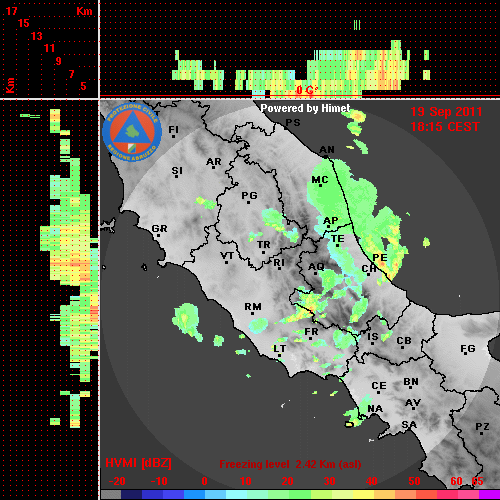Click the '10' dBZ scale value
The height and width of the screenshot is (500, 500).
tap(246, 481)
